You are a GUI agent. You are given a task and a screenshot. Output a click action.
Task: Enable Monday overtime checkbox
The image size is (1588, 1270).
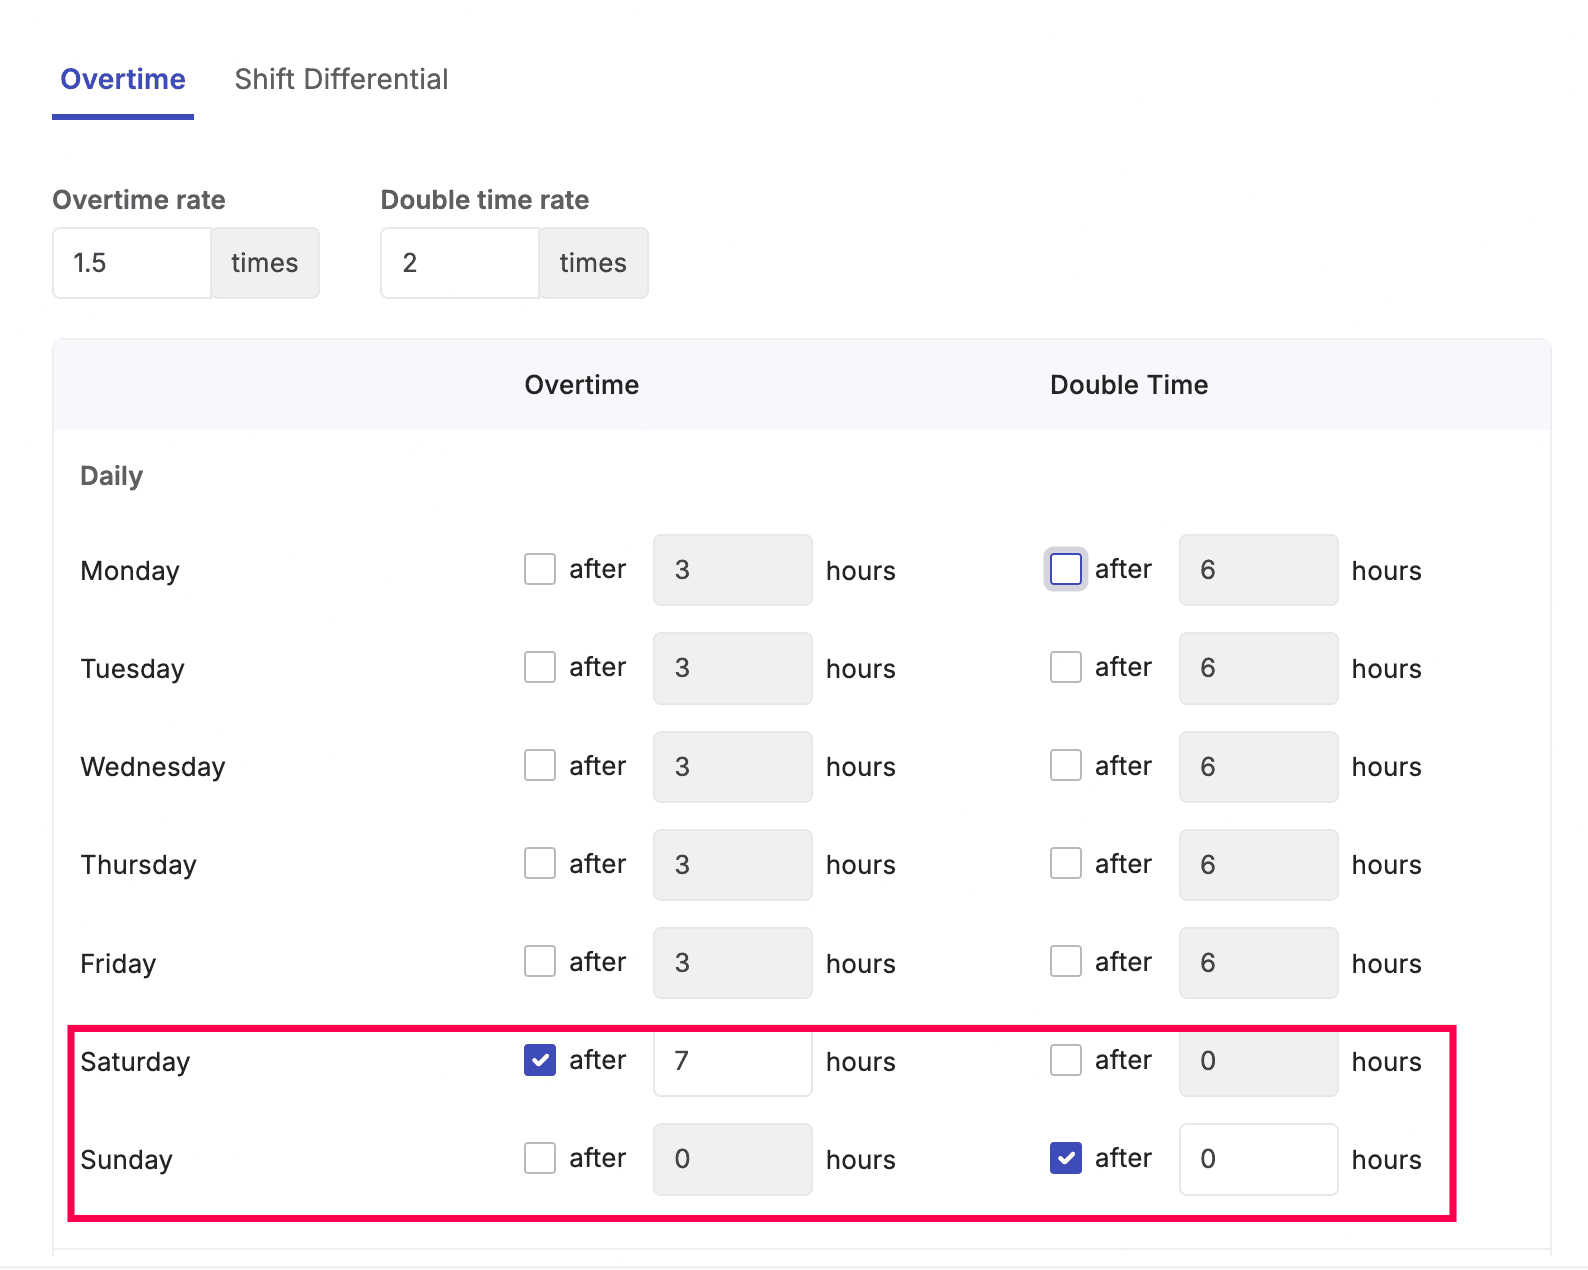pos(540,569)
